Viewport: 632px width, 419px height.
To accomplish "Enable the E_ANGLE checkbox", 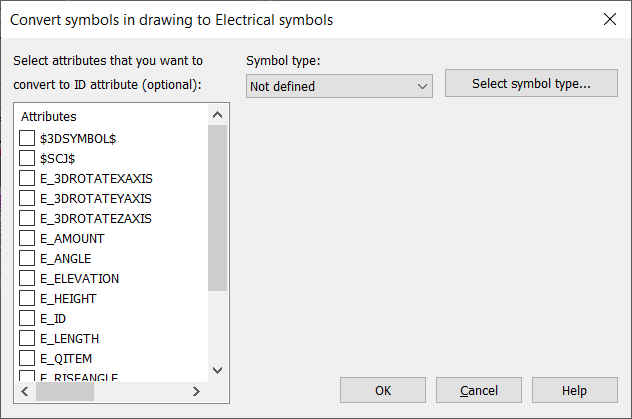I will 27,258.
